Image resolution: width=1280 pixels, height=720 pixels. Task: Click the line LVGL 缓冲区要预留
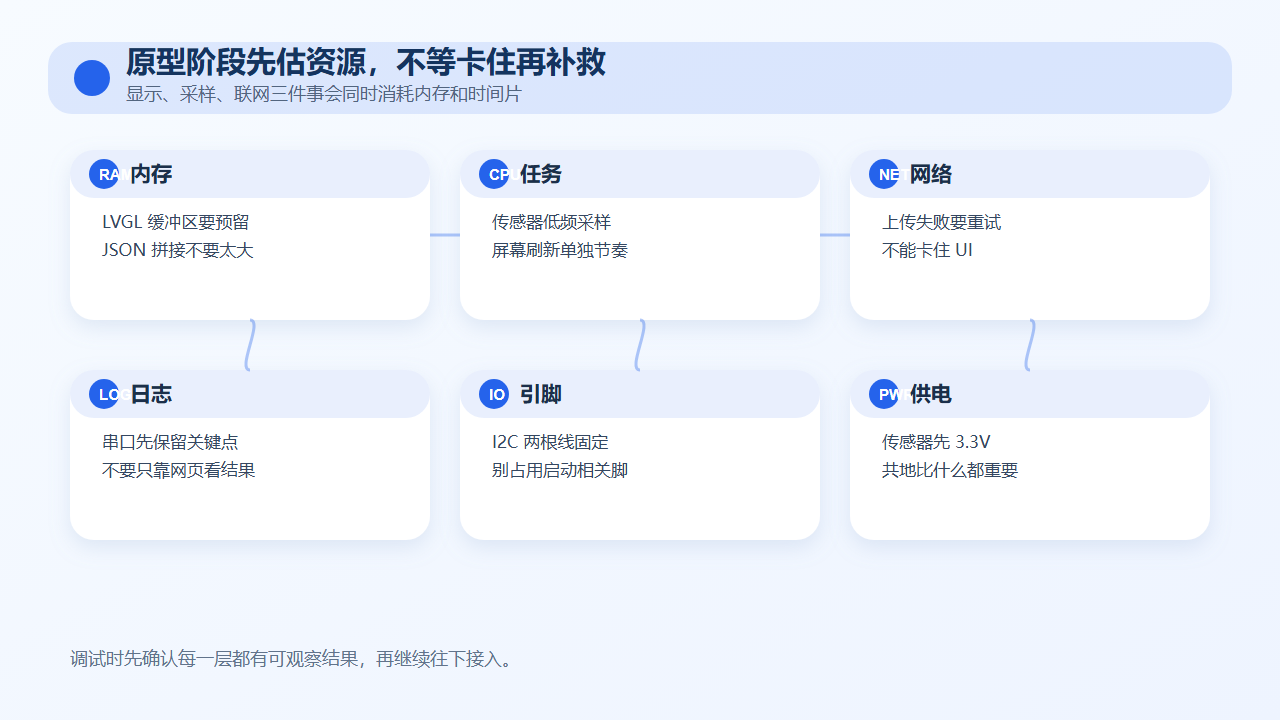[x=176, y=222]
